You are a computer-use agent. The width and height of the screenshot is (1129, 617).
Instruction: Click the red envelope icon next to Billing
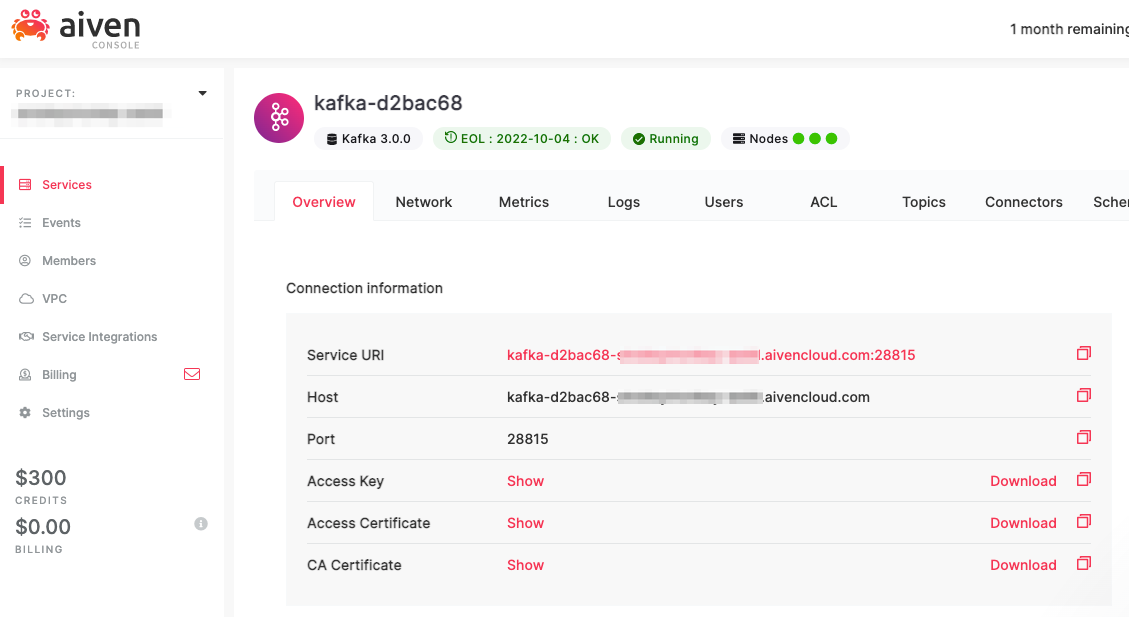click(191, 374)
